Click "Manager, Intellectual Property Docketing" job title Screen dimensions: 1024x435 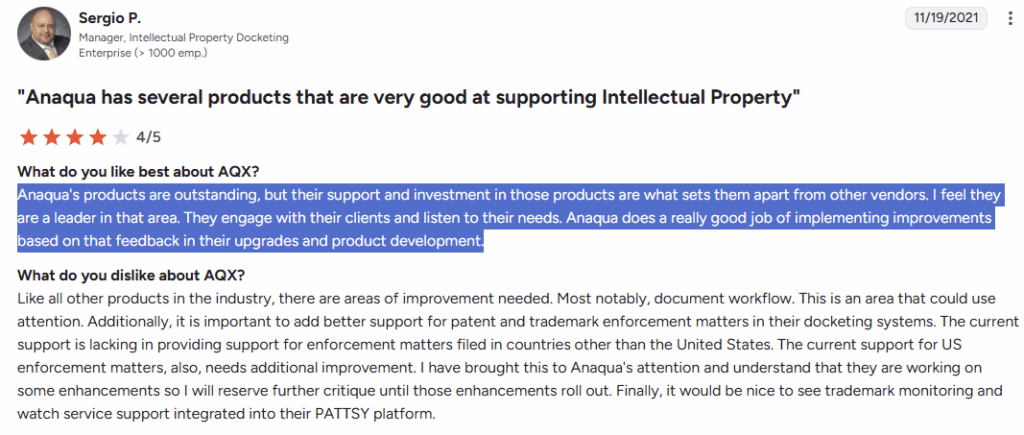182,38
